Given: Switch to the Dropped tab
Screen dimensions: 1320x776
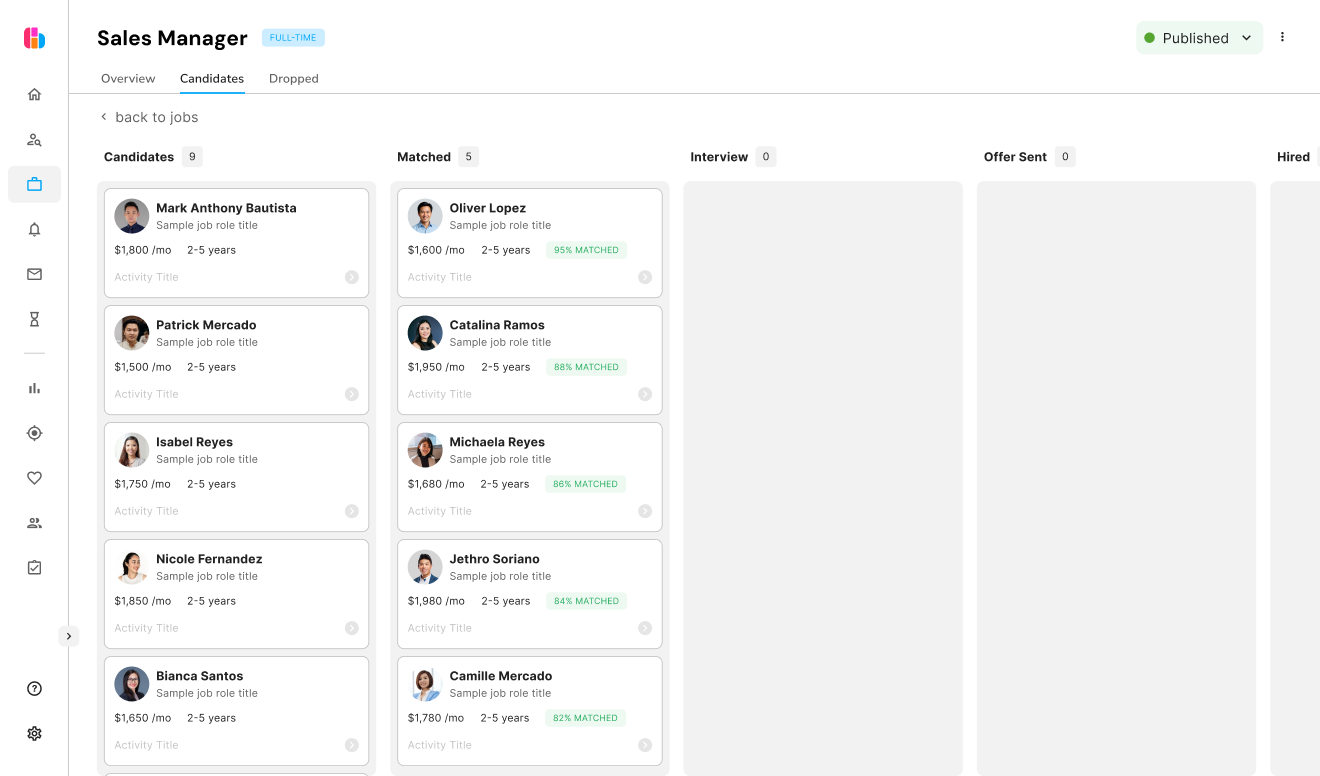Looking at the screenshot, I should tap(293, 79).
